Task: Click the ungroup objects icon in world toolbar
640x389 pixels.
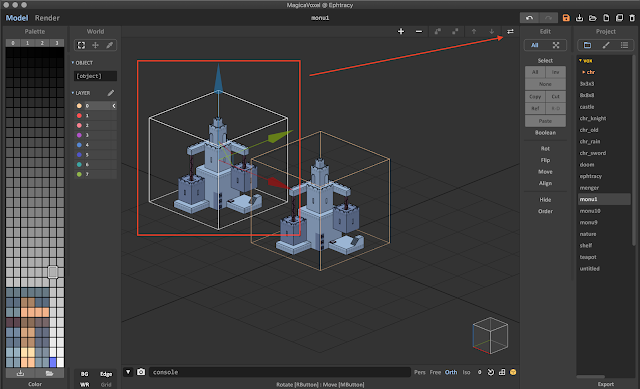Action: (455, 31)
